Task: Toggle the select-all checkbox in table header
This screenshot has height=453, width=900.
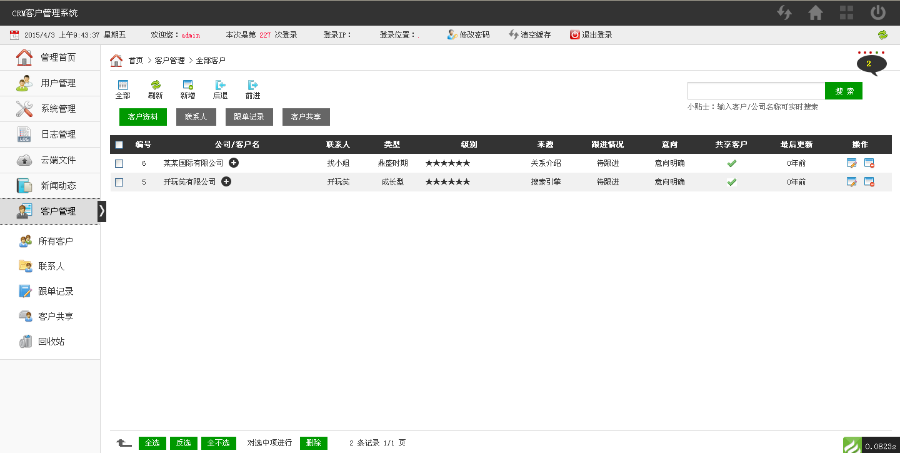Action: 119,145
